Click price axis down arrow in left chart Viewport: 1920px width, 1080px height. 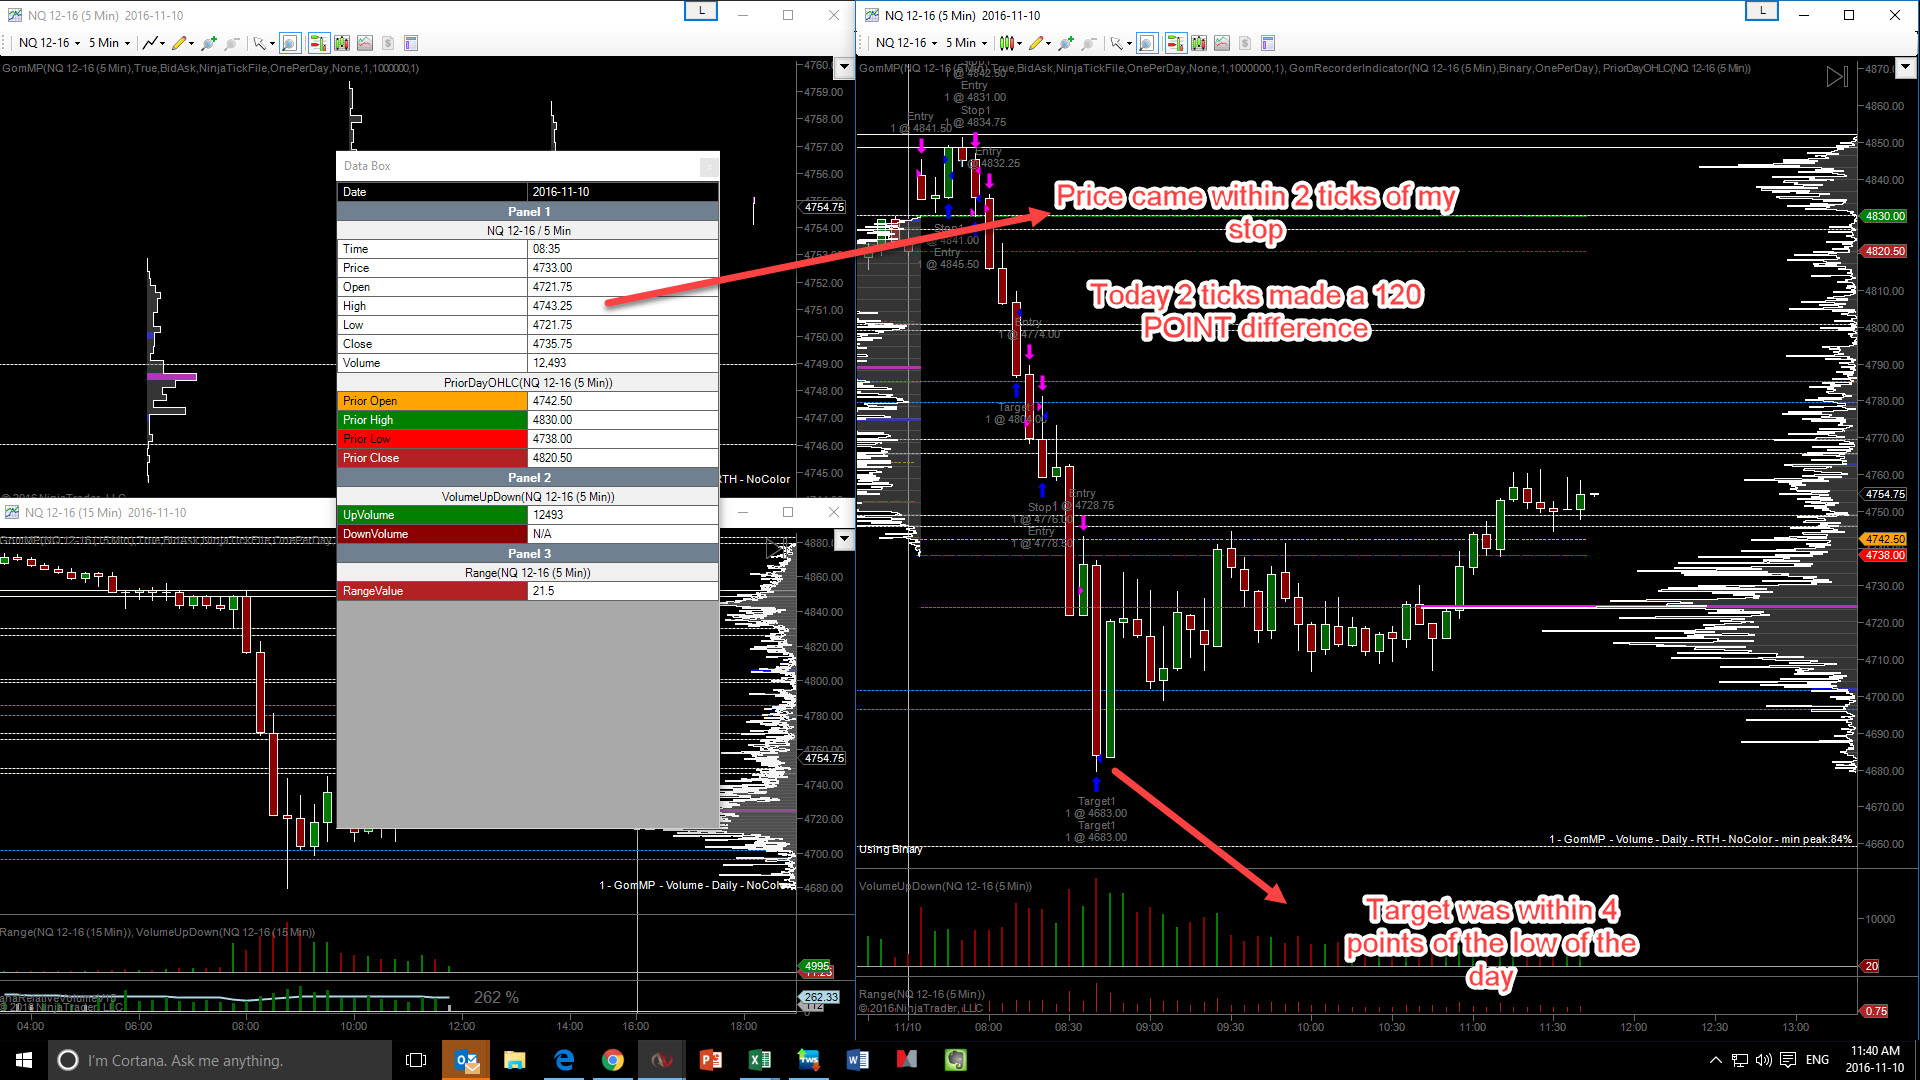(844, 68)
